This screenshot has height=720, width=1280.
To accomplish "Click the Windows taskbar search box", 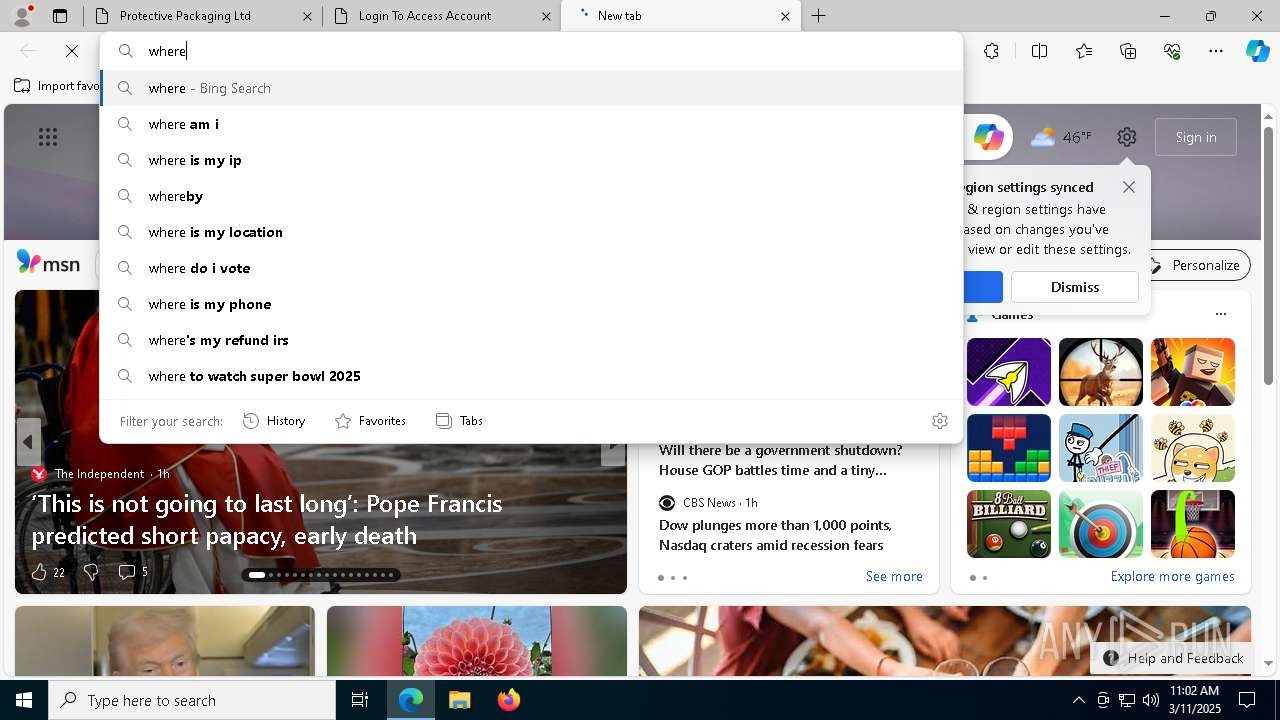I will click(192, 700).
